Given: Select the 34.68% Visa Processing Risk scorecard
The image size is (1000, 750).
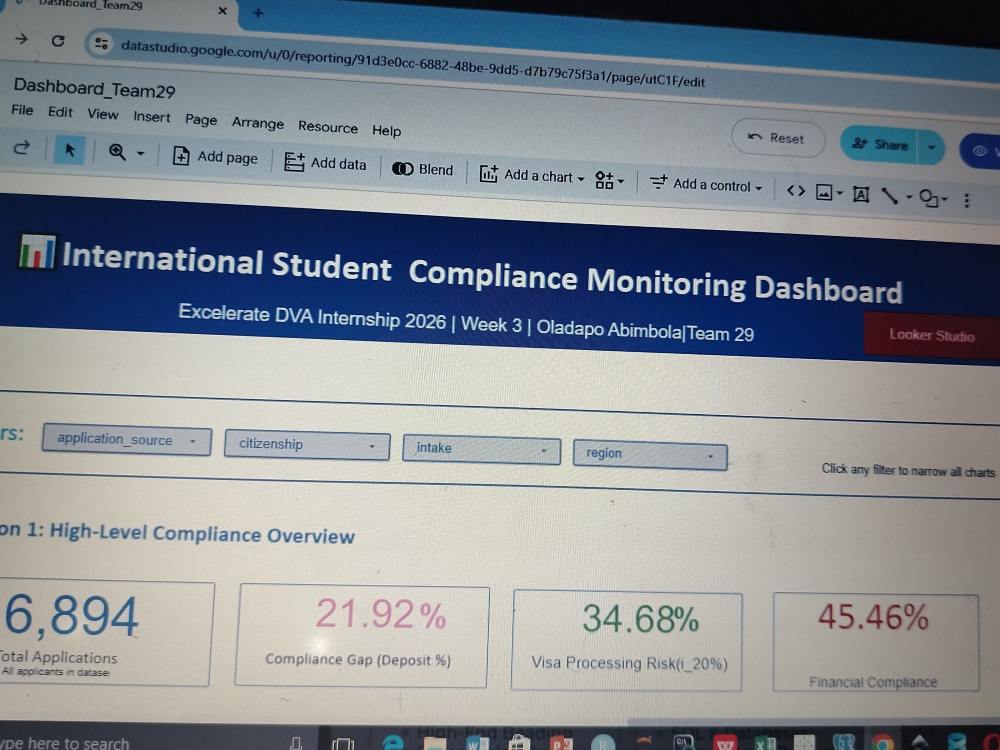Looking at the screenshot, I should 627,640.
